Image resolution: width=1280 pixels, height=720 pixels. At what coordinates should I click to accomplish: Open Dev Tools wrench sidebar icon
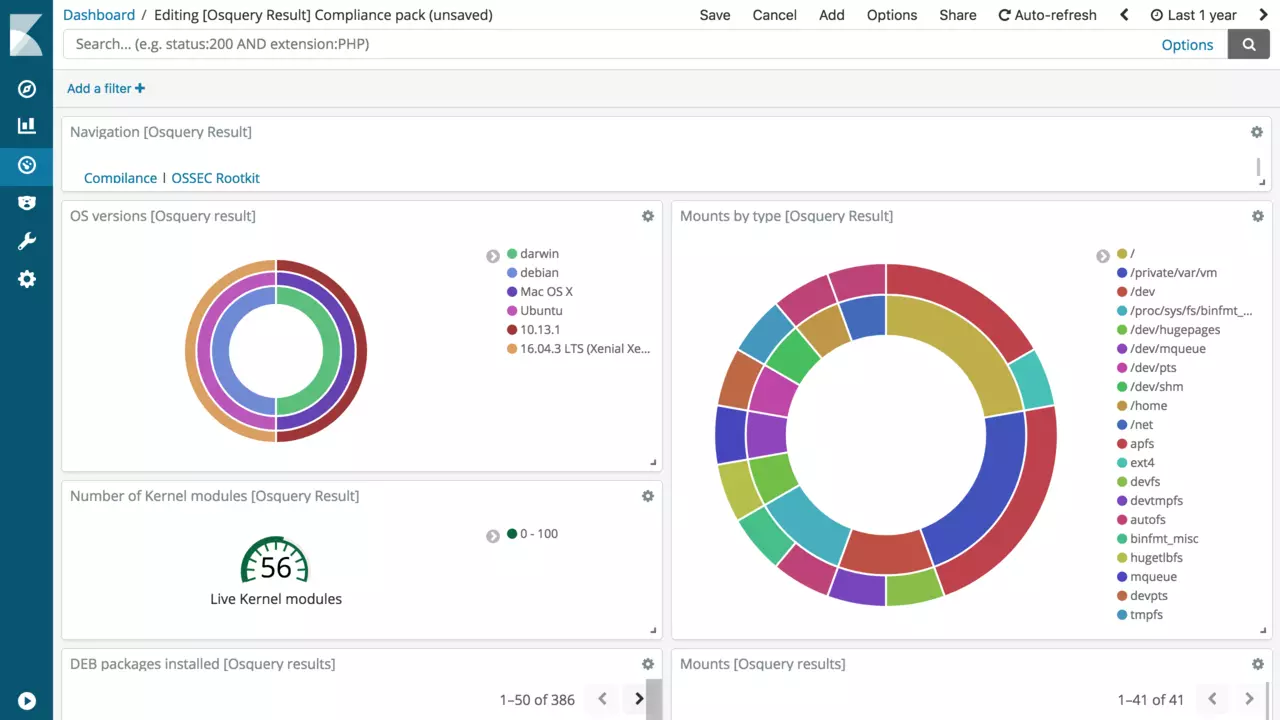[x=27, y=241]
